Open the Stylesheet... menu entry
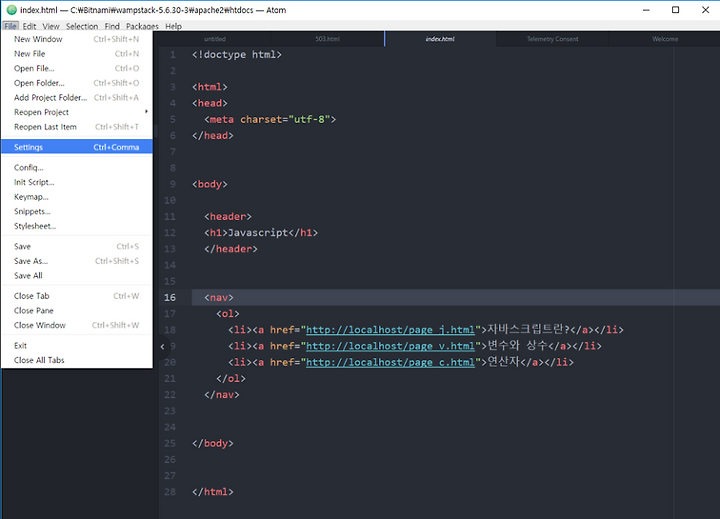Image resolution: width=720 pixels, height=519 pixels. (77, 226)
